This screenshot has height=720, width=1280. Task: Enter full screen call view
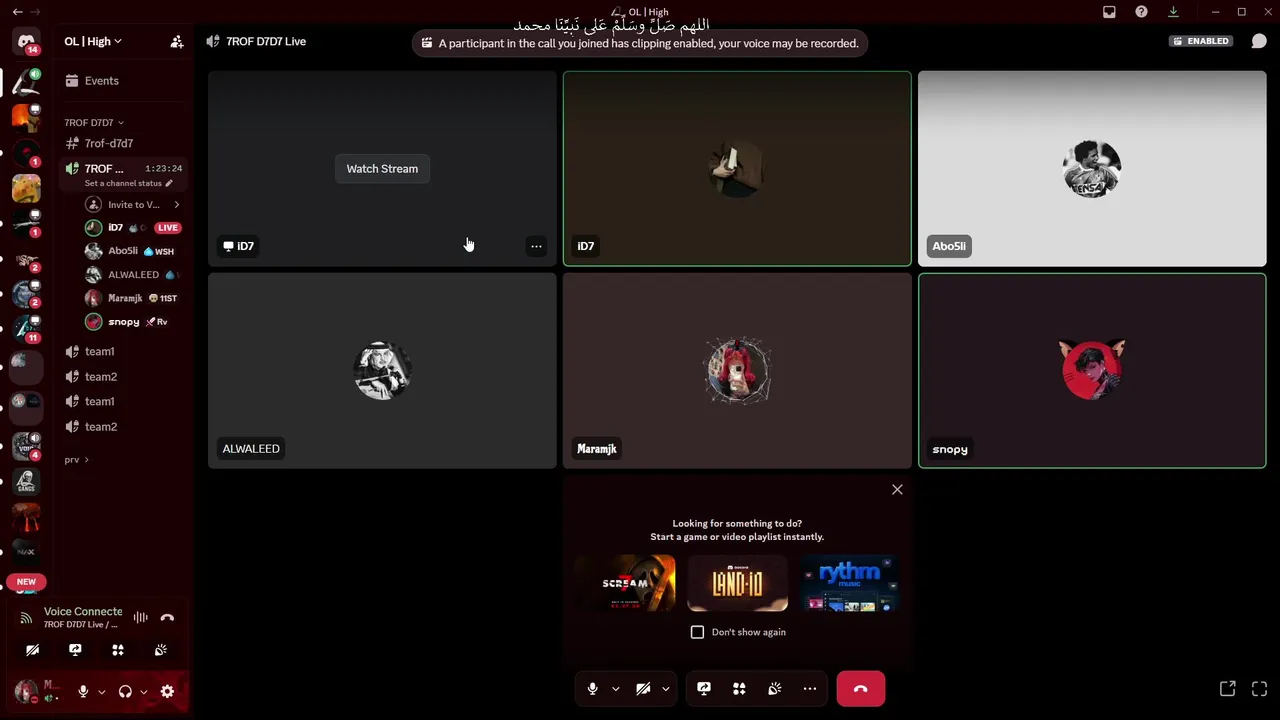click(1259, 689)
